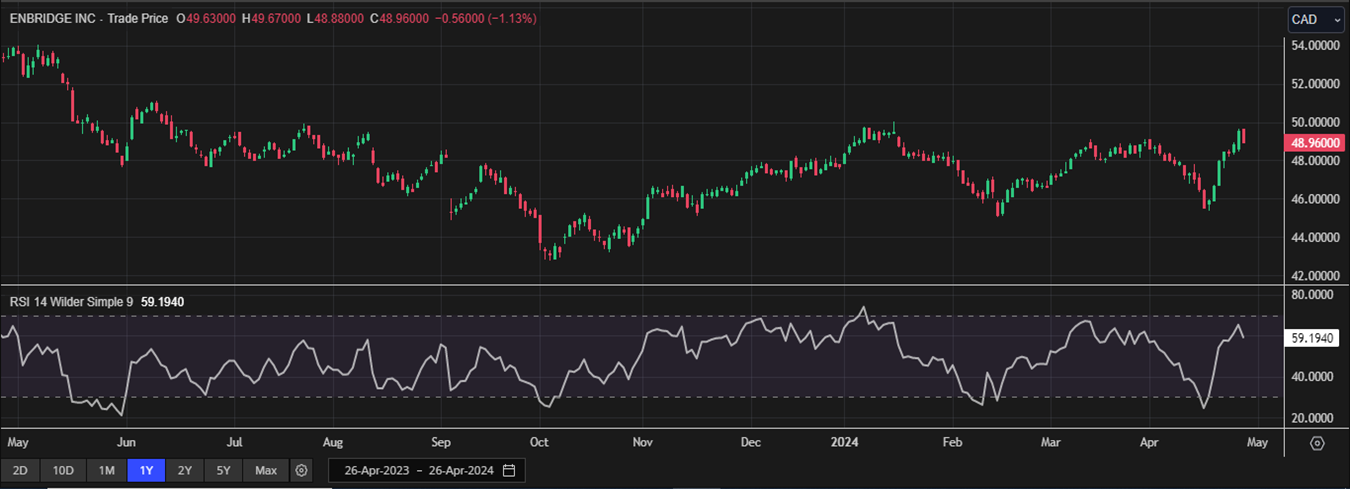This screenshot has height=489, width=1350.
Task: Open the calendar icon in date range
Action: point(509,470)
